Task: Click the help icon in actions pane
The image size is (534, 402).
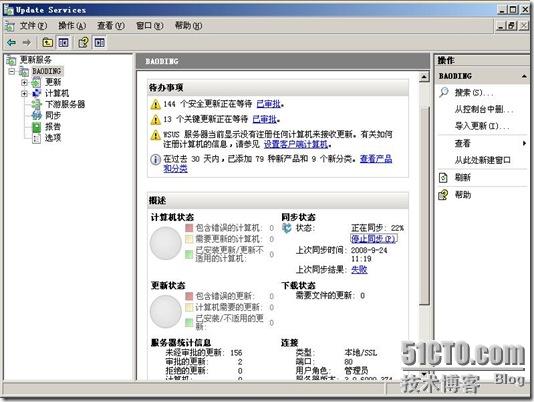Action: point(443,195)
